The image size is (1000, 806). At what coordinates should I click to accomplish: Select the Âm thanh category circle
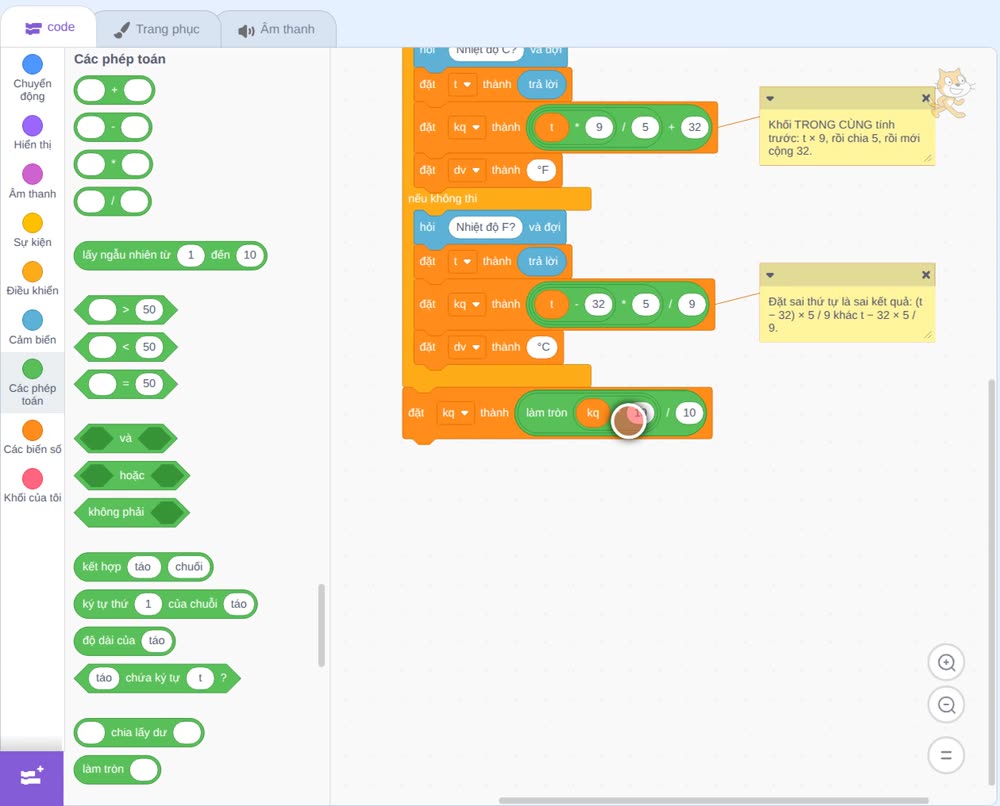[x=32, y=174]
